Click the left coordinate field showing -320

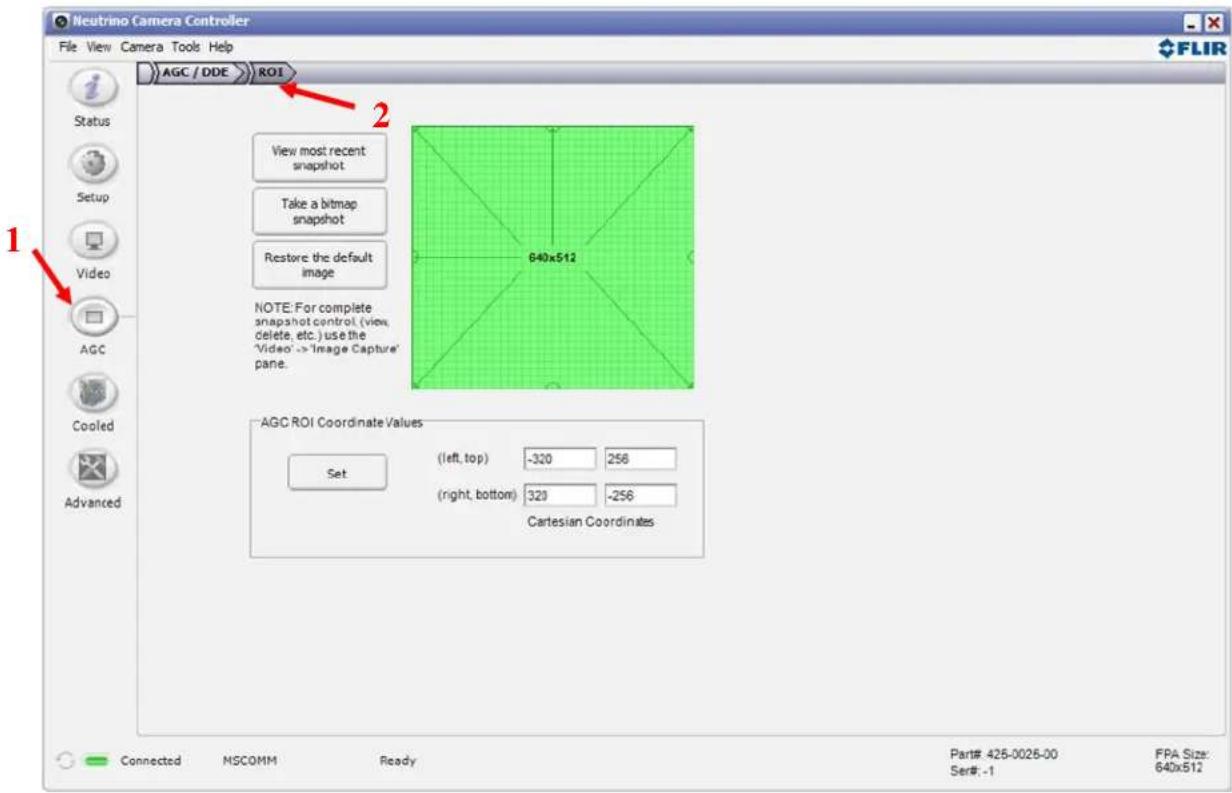click(x=560, y=458)
